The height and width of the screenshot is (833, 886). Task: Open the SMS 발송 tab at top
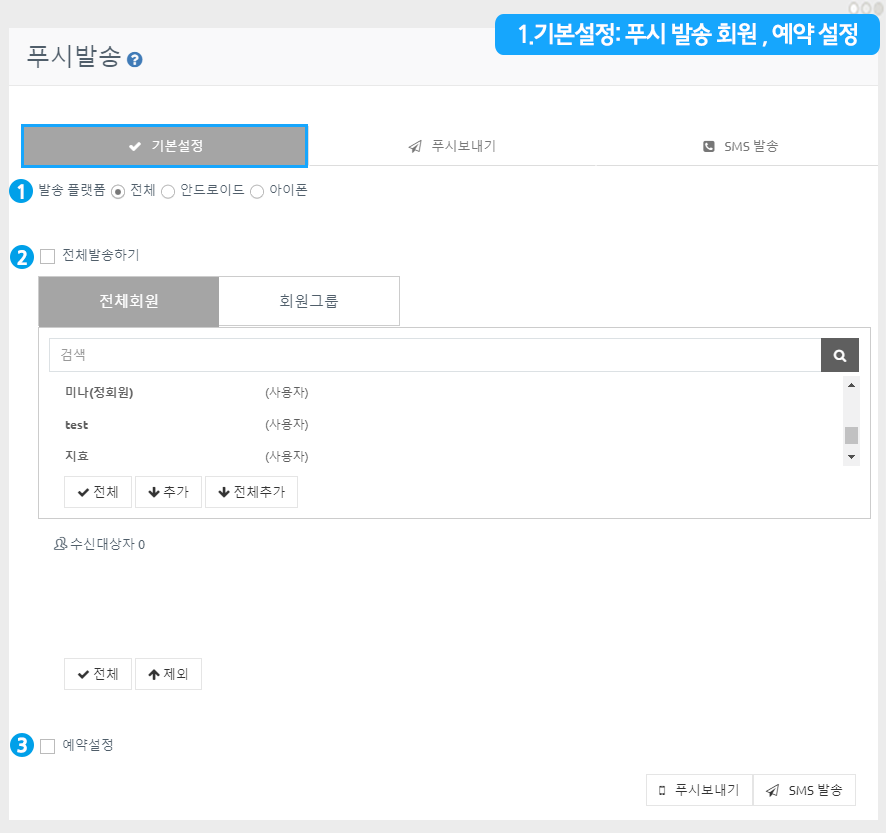[x=740, y=146]
